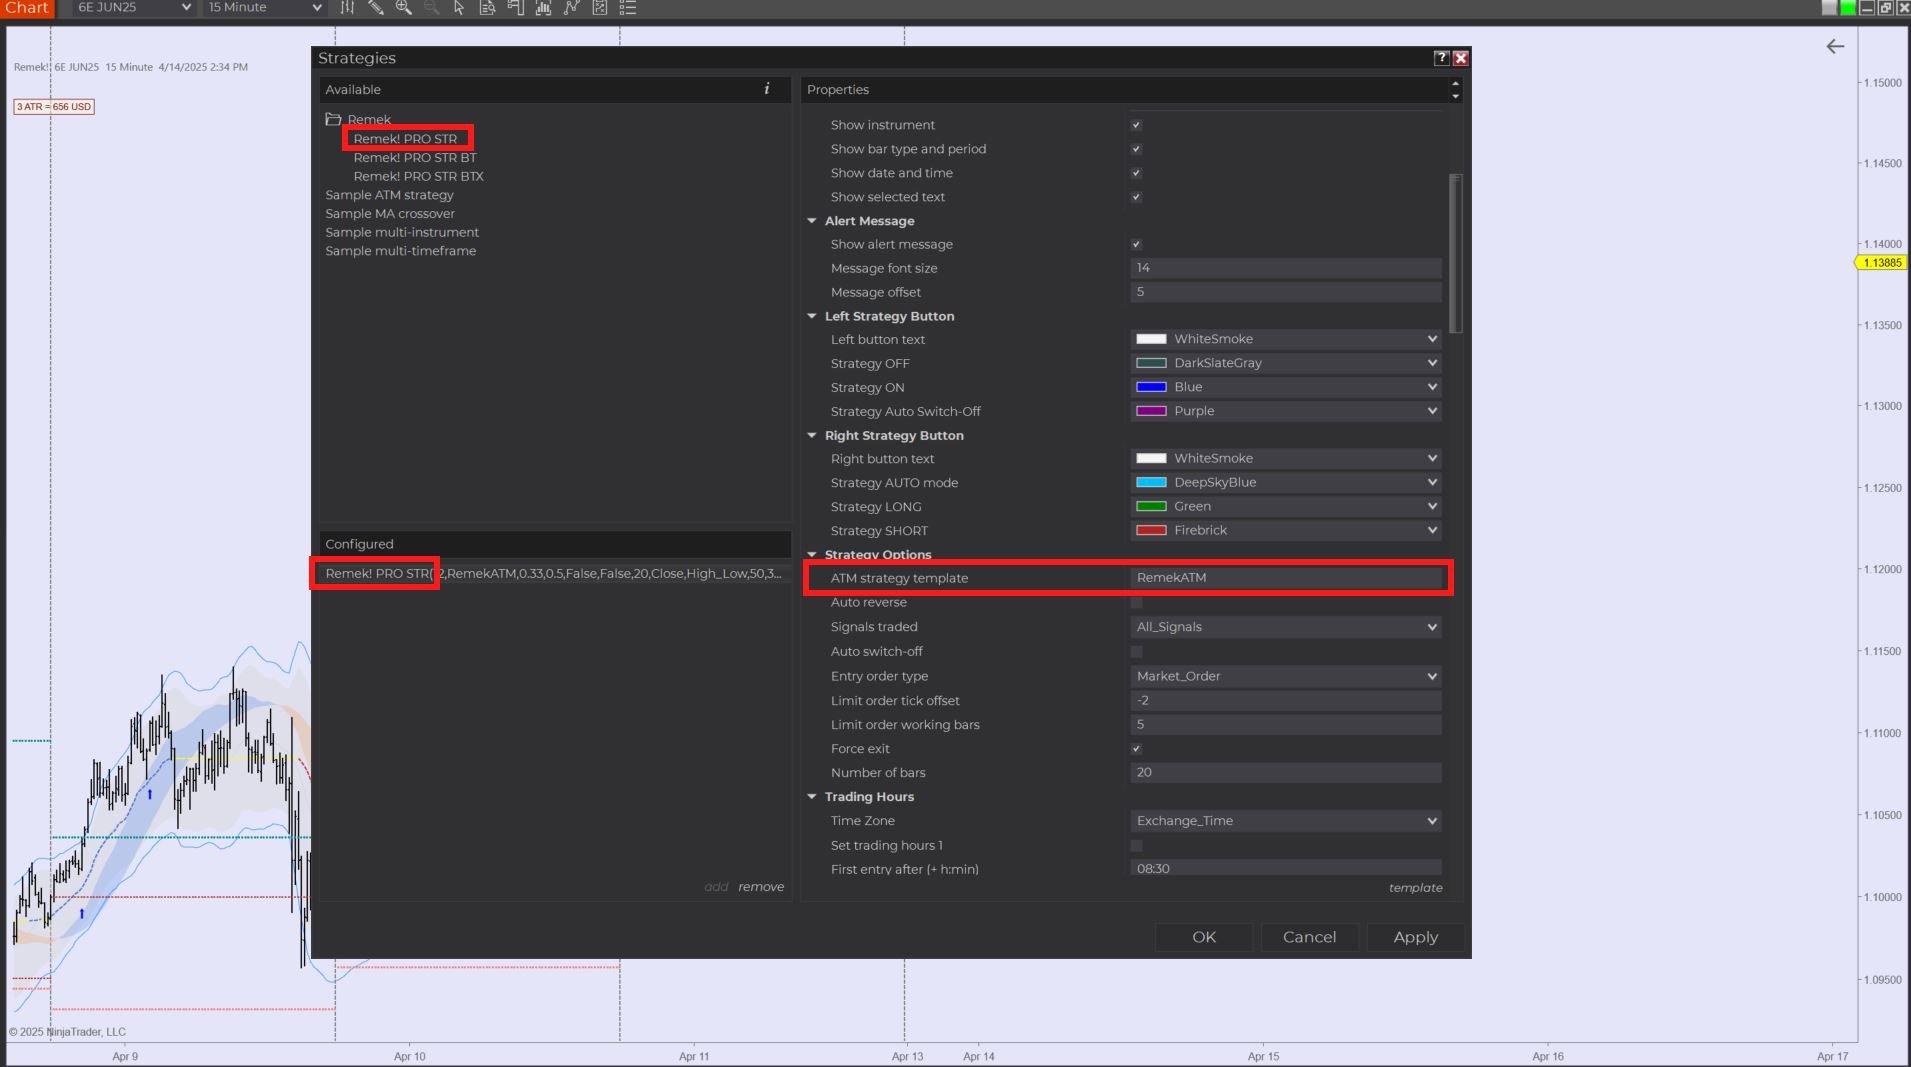Click ATM strategy template RemekATM field

(x=1286, y=577)
